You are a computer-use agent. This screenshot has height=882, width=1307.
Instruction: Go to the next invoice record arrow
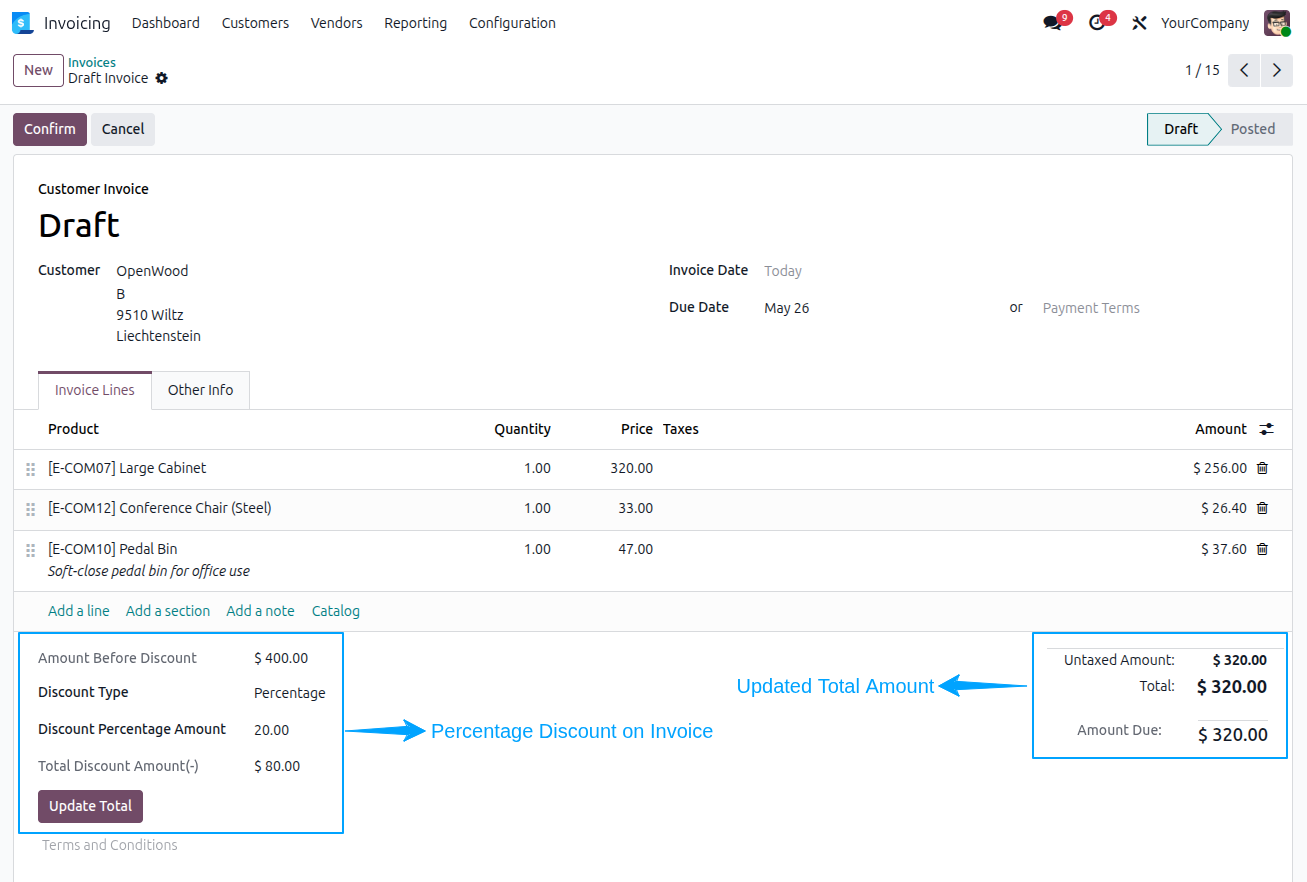click(1276, 70)
